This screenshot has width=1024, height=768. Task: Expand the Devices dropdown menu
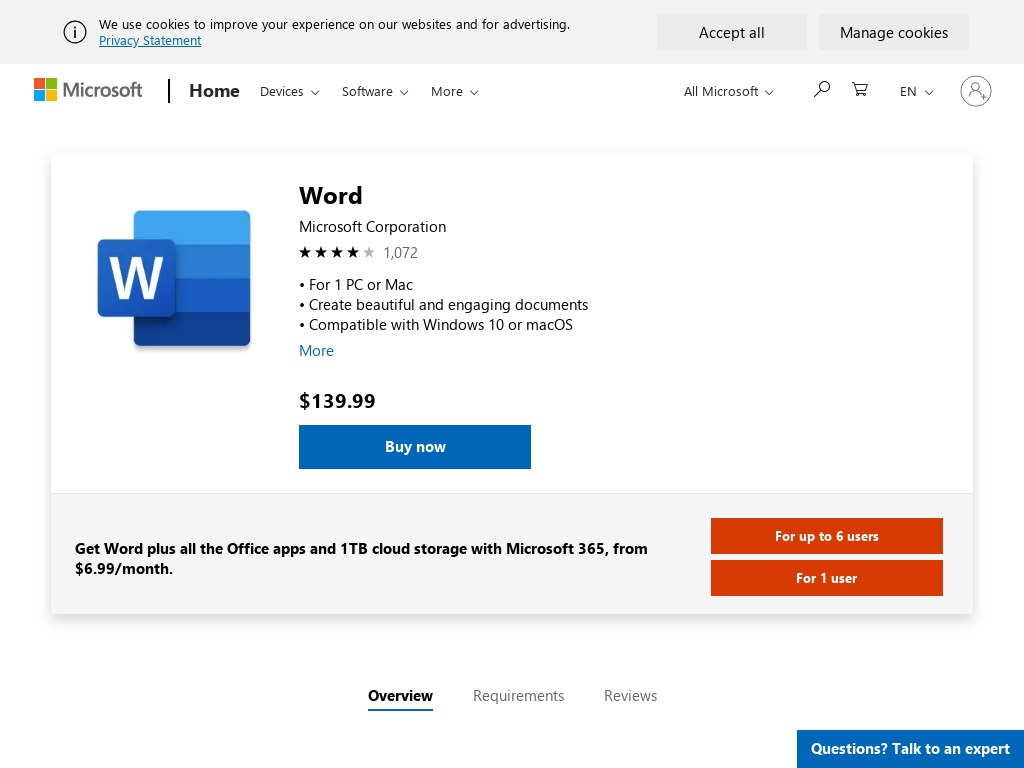click(289, 91)
